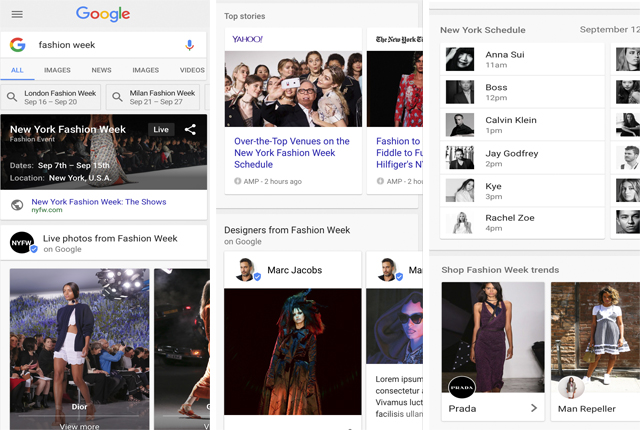Click Live photos from Fashion Week title
This screenshot has height=430, width=640.
[x=110, y=238]
